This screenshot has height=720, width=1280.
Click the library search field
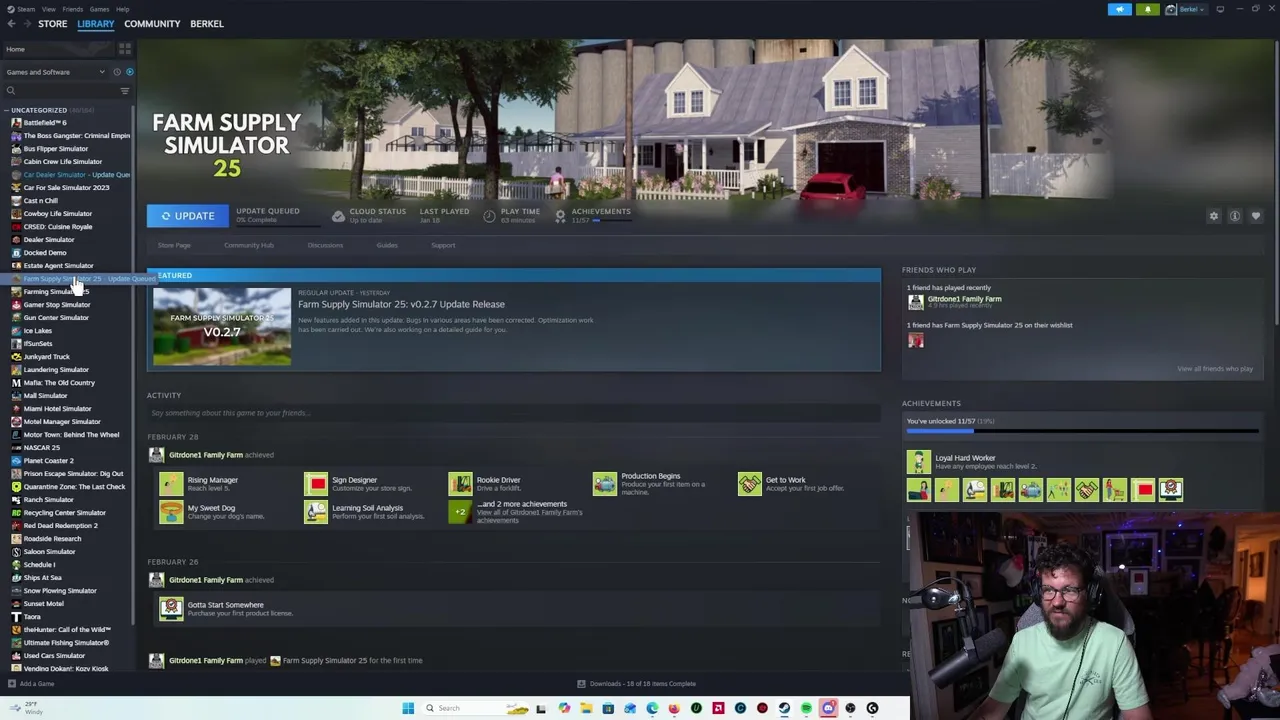tap(60, 91)
